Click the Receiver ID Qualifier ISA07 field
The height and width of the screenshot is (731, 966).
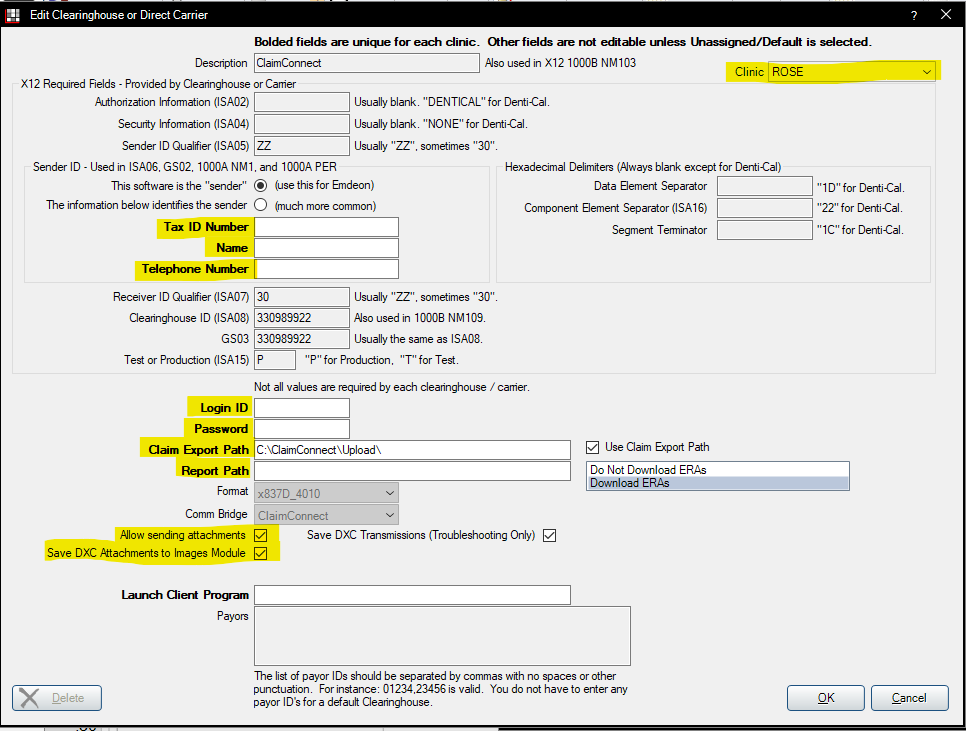[302, 297]
